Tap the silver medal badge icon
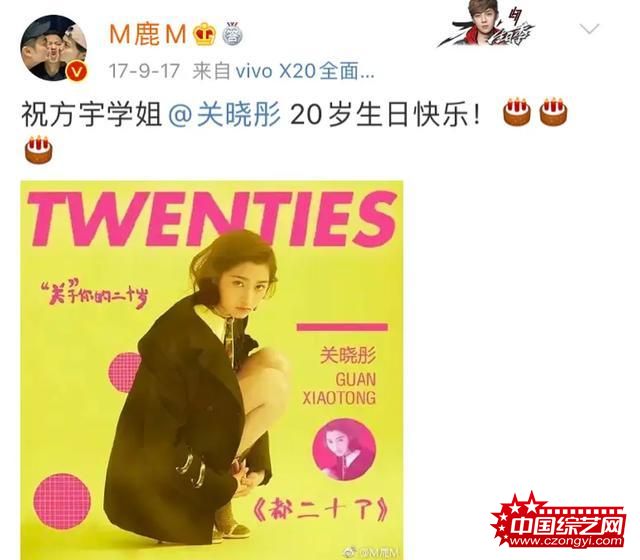This screenshot has height=560, width=640. pos(233,34)
